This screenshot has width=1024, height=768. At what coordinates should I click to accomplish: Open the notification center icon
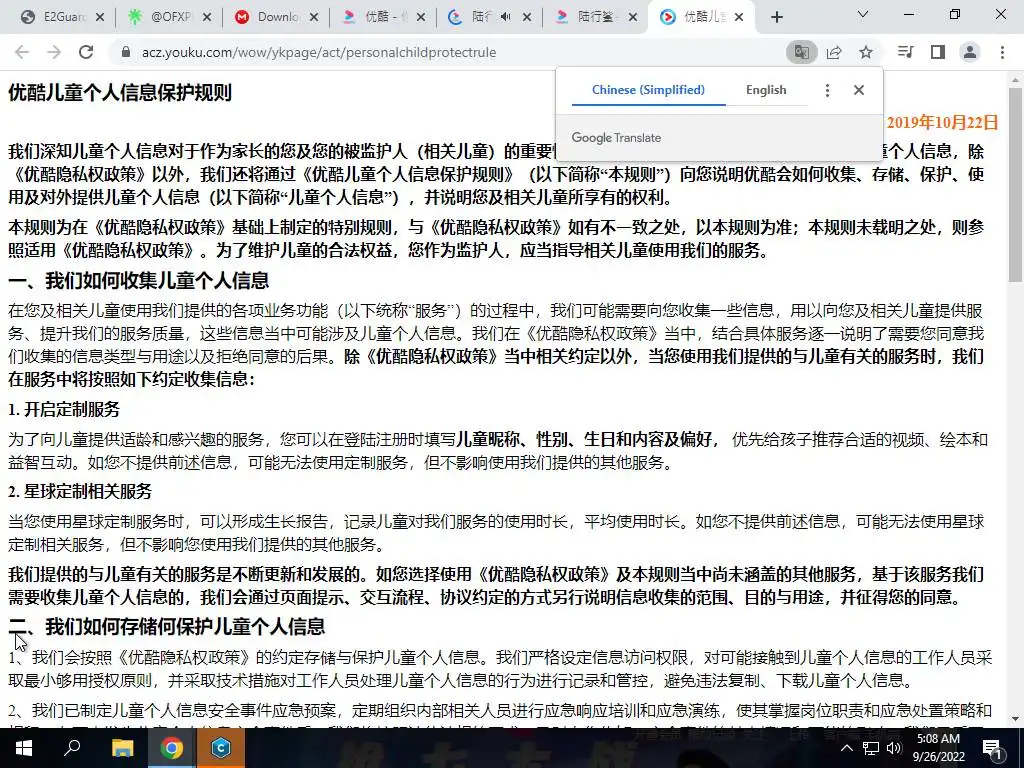(x=992, y=748)
